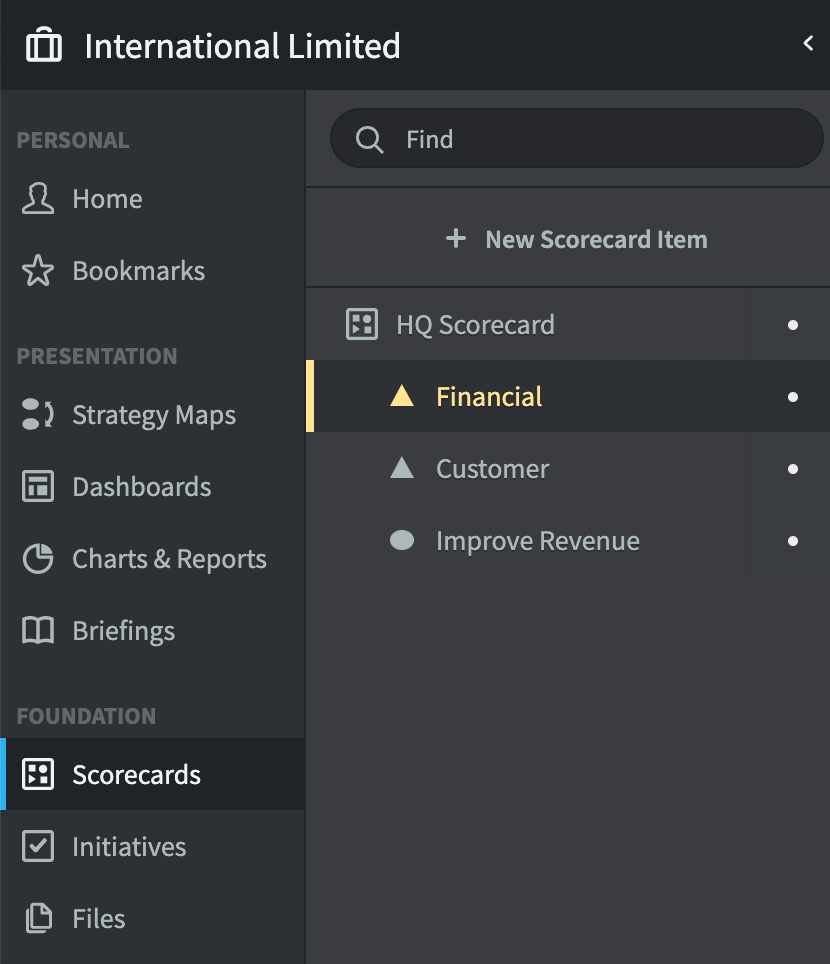Click the Customer perspective triangle
The width and height of the screenshot is (830, 964).
tap(402, 468)
